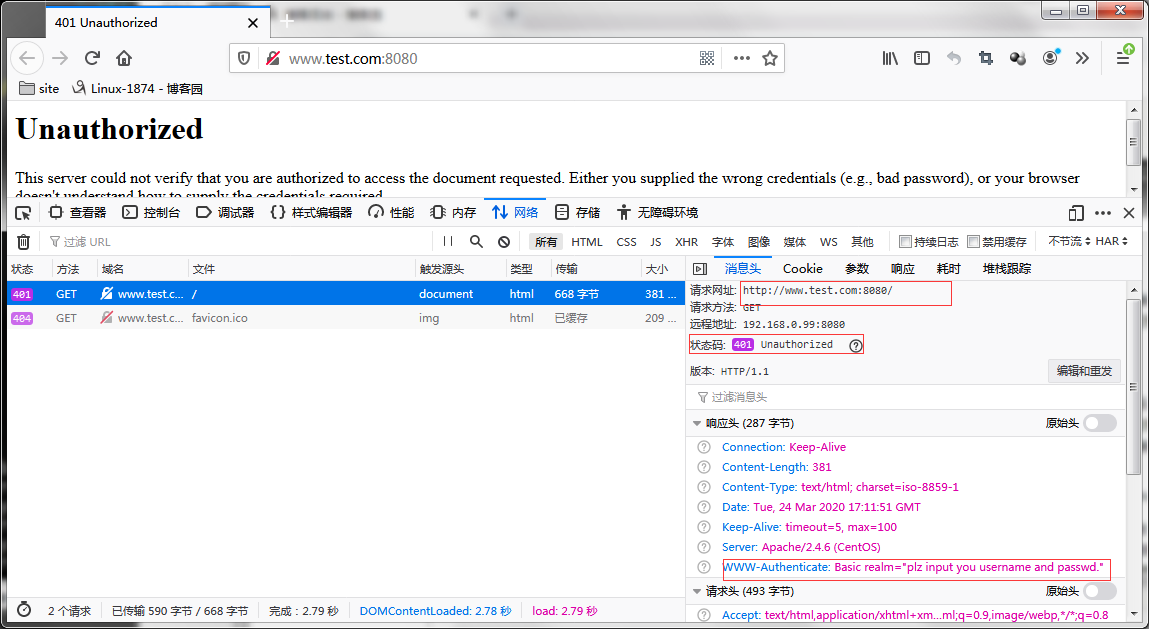Viewport: 1149px width, 629px height.
Task: Open the 样式编辑器 tab
Action: [x=311, y=213]
